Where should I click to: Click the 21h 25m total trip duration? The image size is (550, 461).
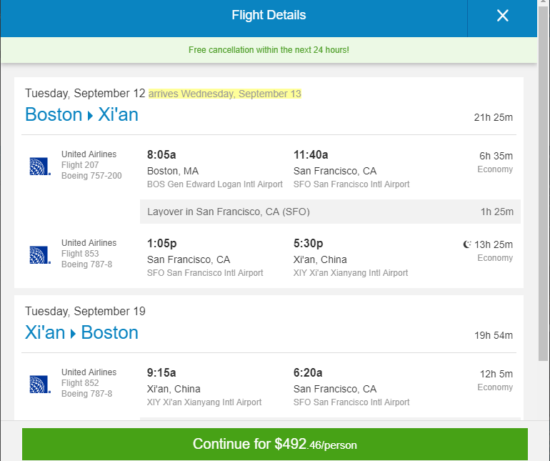[493, 117]
